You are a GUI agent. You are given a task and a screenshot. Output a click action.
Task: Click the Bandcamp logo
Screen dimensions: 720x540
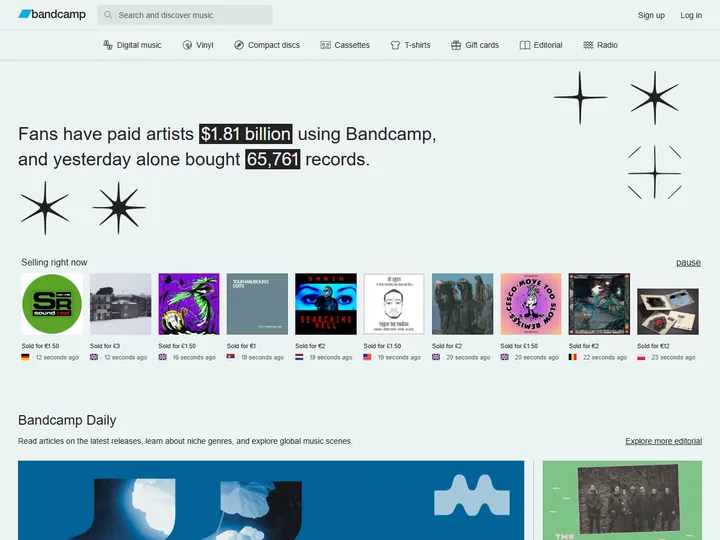[52, 14]
